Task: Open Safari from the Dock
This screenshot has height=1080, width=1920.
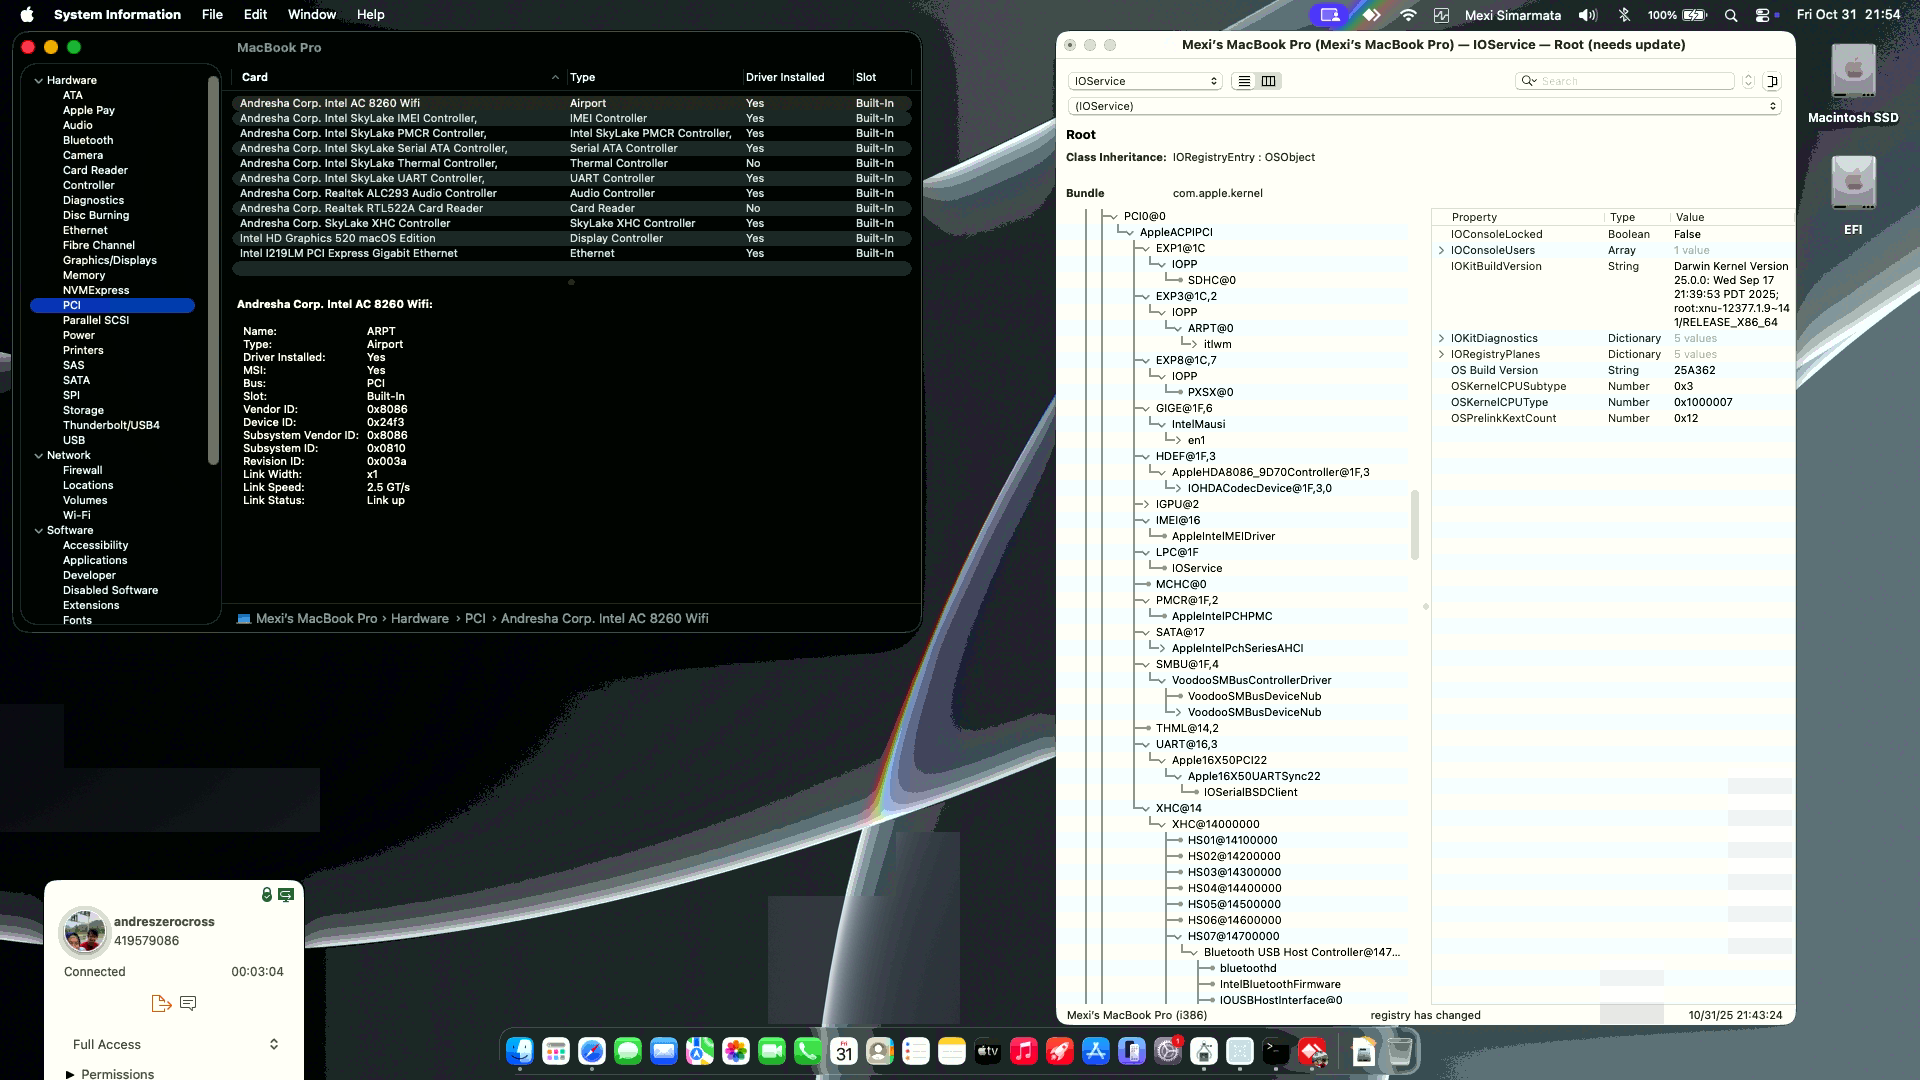Action: coord(592,1051)
